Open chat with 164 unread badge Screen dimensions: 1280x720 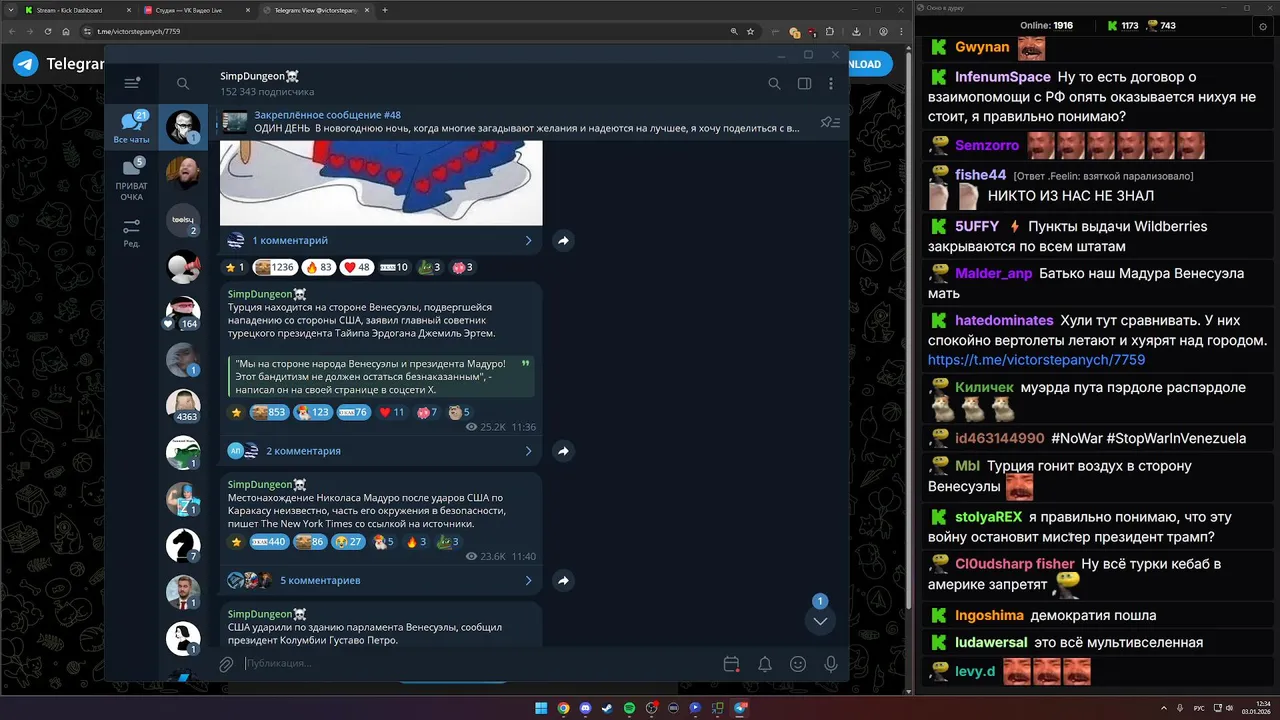pyautogui.click(x=183, y=313)
